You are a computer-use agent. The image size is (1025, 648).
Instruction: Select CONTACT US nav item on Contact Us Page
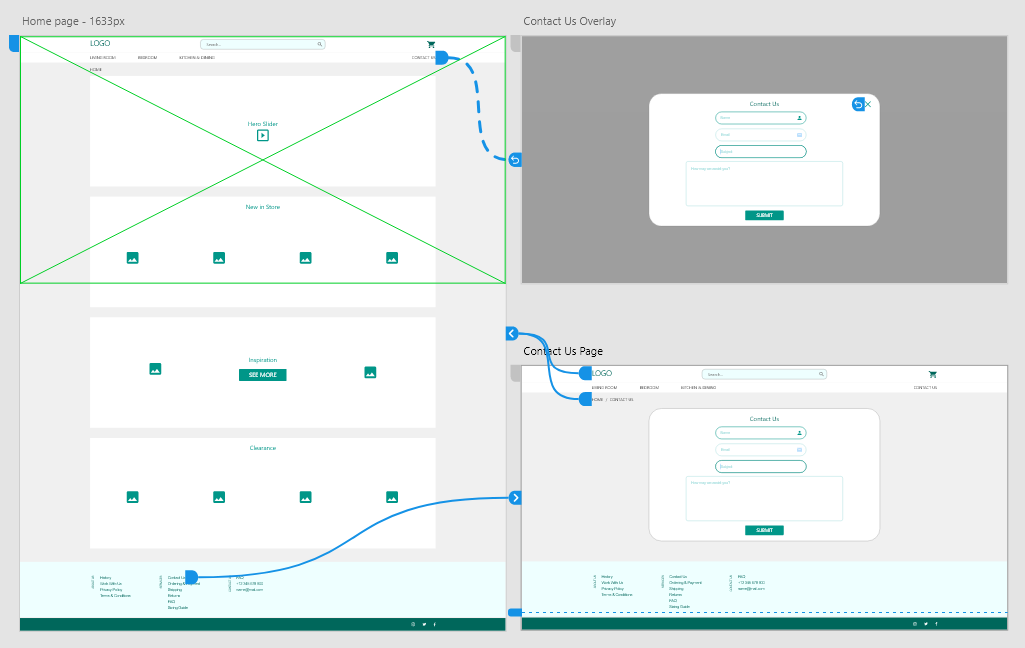pyautogui.click(x=925, y=388)
